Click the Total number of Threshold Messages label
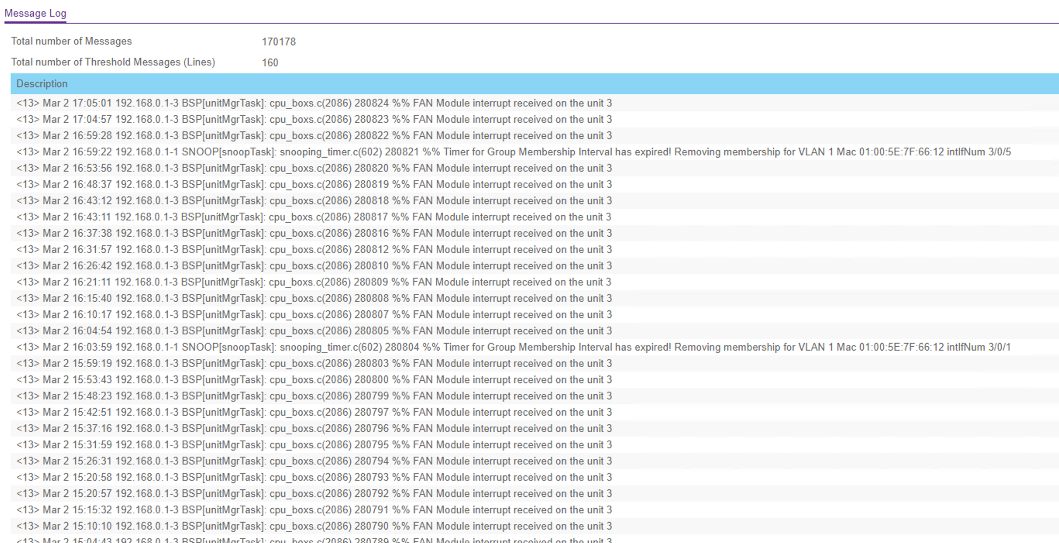1059x543 pixels. point(112,62)
